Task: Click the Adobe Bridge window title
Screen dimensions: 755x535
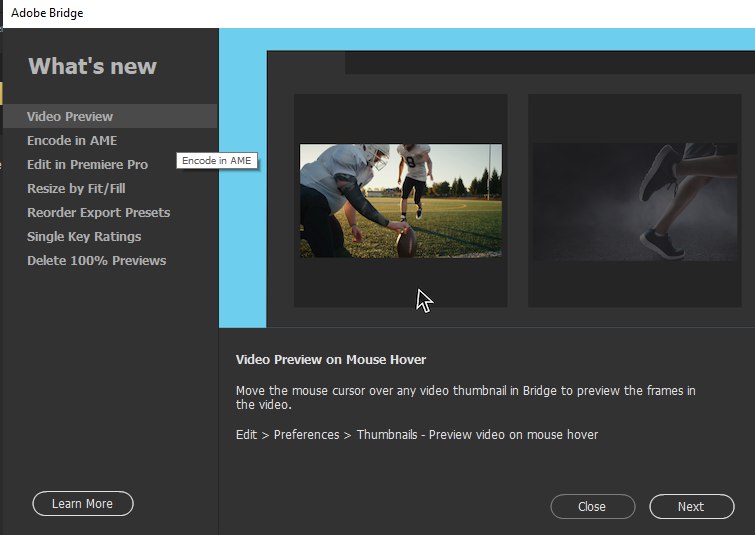Action: click(47, 13)
